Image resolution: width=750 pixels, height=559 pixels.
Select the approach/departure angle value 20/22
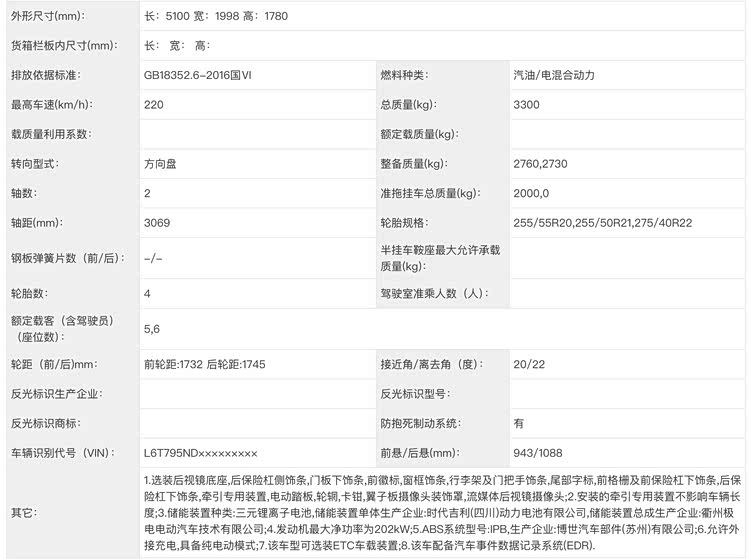528,363
